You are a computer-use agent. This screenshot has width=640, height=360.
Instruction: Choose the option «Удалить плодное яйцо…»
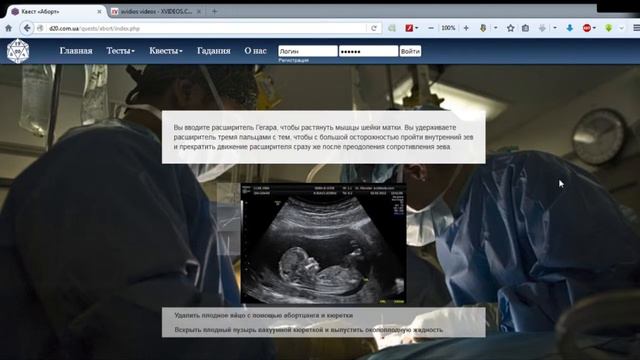pos(264,316)
